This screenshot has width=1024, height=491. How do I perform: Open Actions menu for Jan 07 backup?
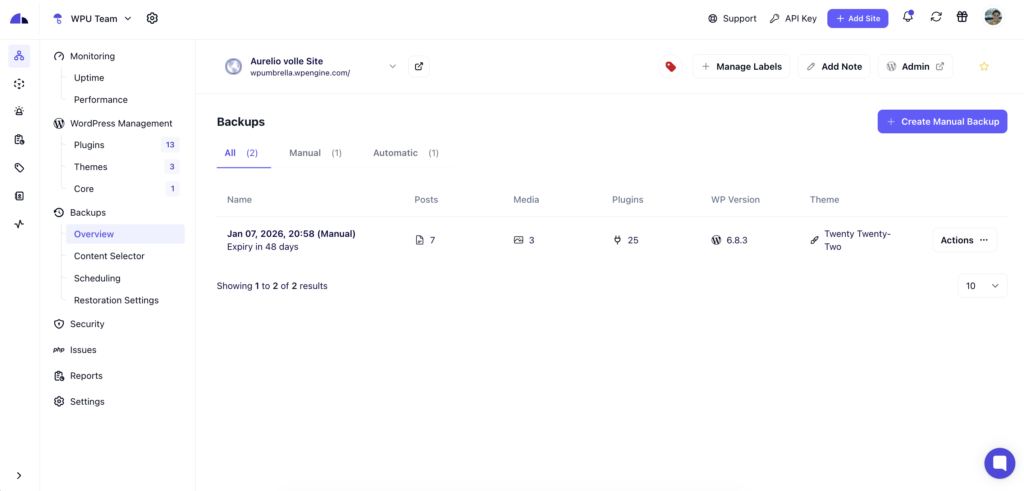click(x=964, y=240)
